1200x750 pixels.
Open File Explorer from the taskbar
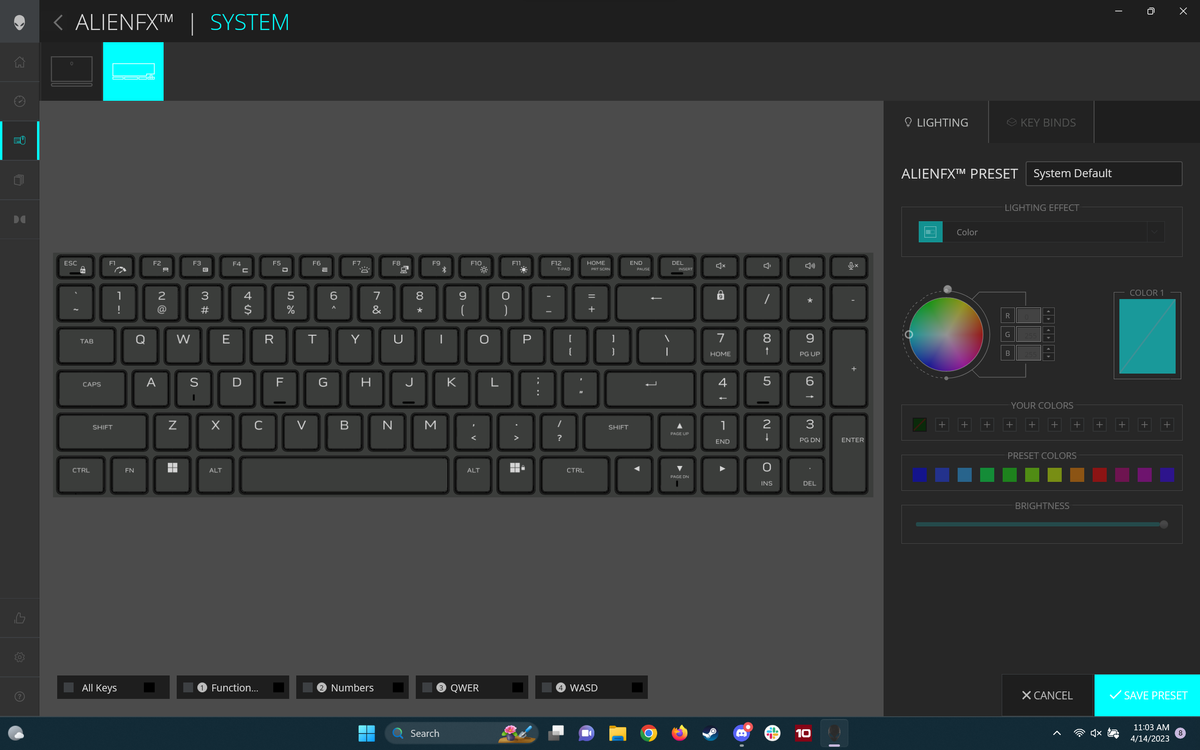tap(617, 733)
